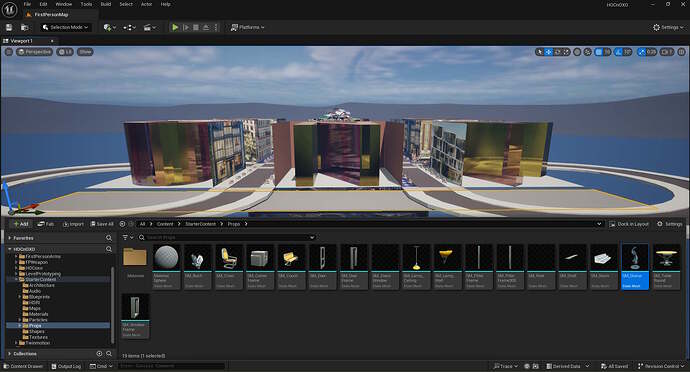The width and height of the screenshot is (690, 372).
Task: Toggle rotation snapping in viewport toolbar
Action: tap(623, 52)
